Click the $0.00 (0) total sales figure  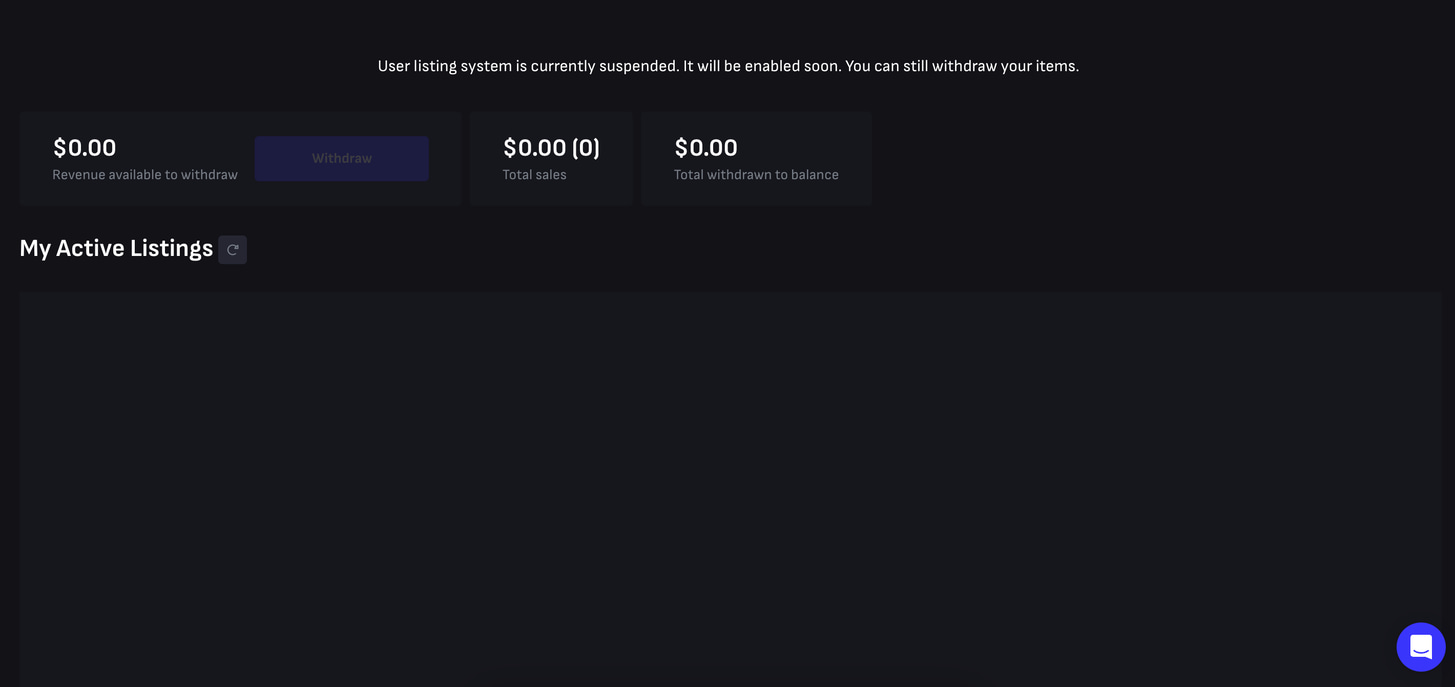pyautogui.click(x=551, y=147)
